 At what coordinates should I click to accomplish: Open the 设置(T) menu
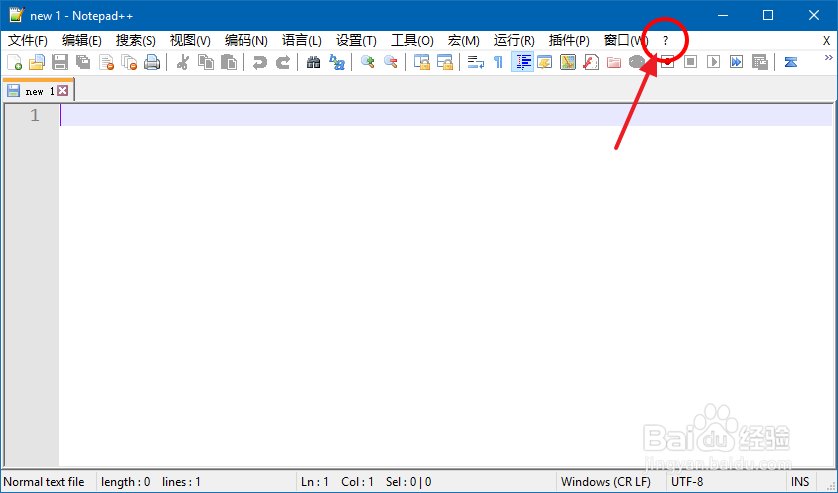(x=356, y=41)
